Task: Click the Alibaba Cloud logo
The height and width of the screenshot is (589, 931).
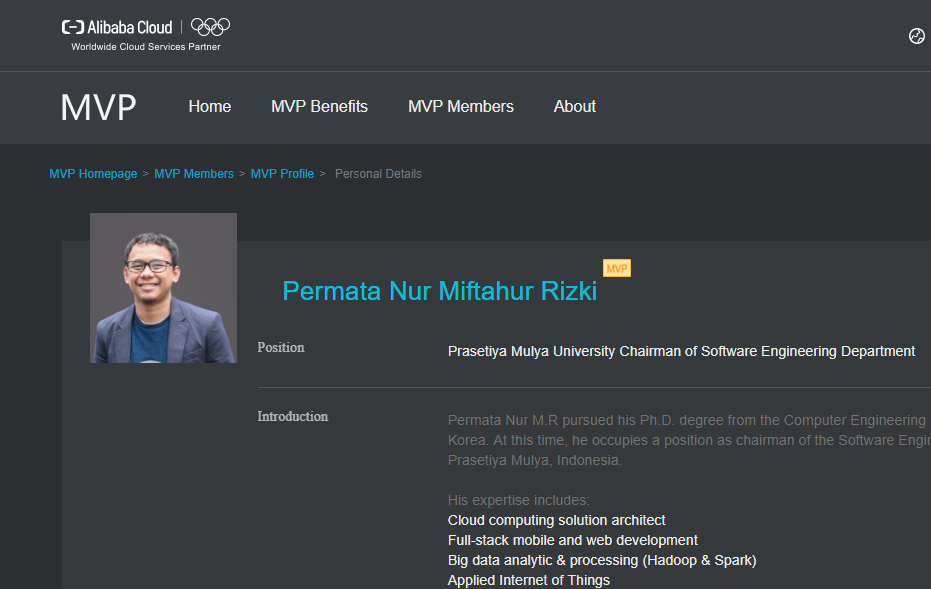Action: [117, 27]
